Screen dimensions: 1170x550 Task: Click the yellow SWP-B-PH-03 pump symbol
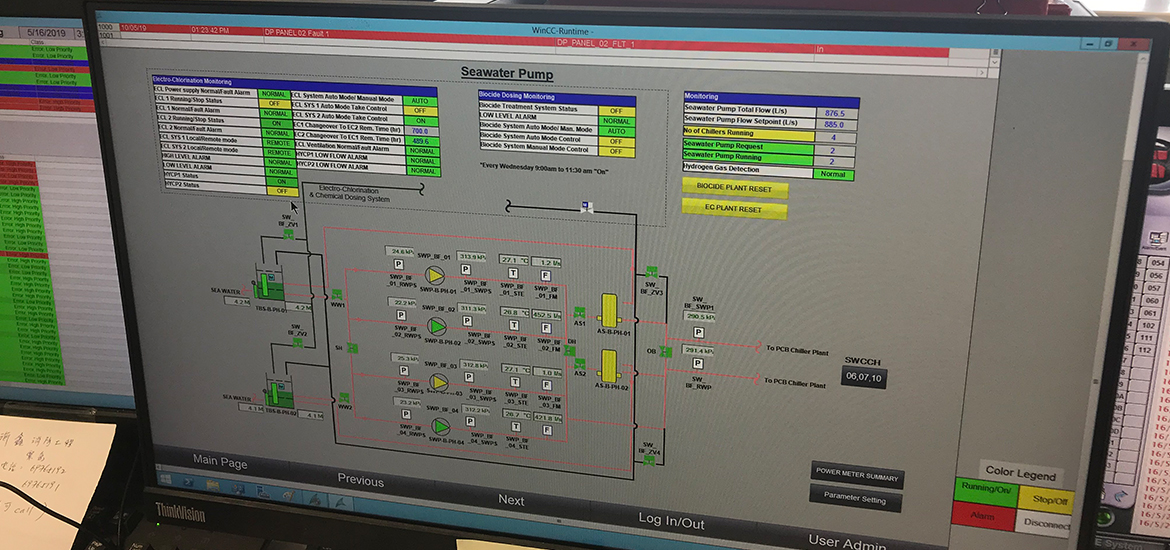tap(438, 382)
